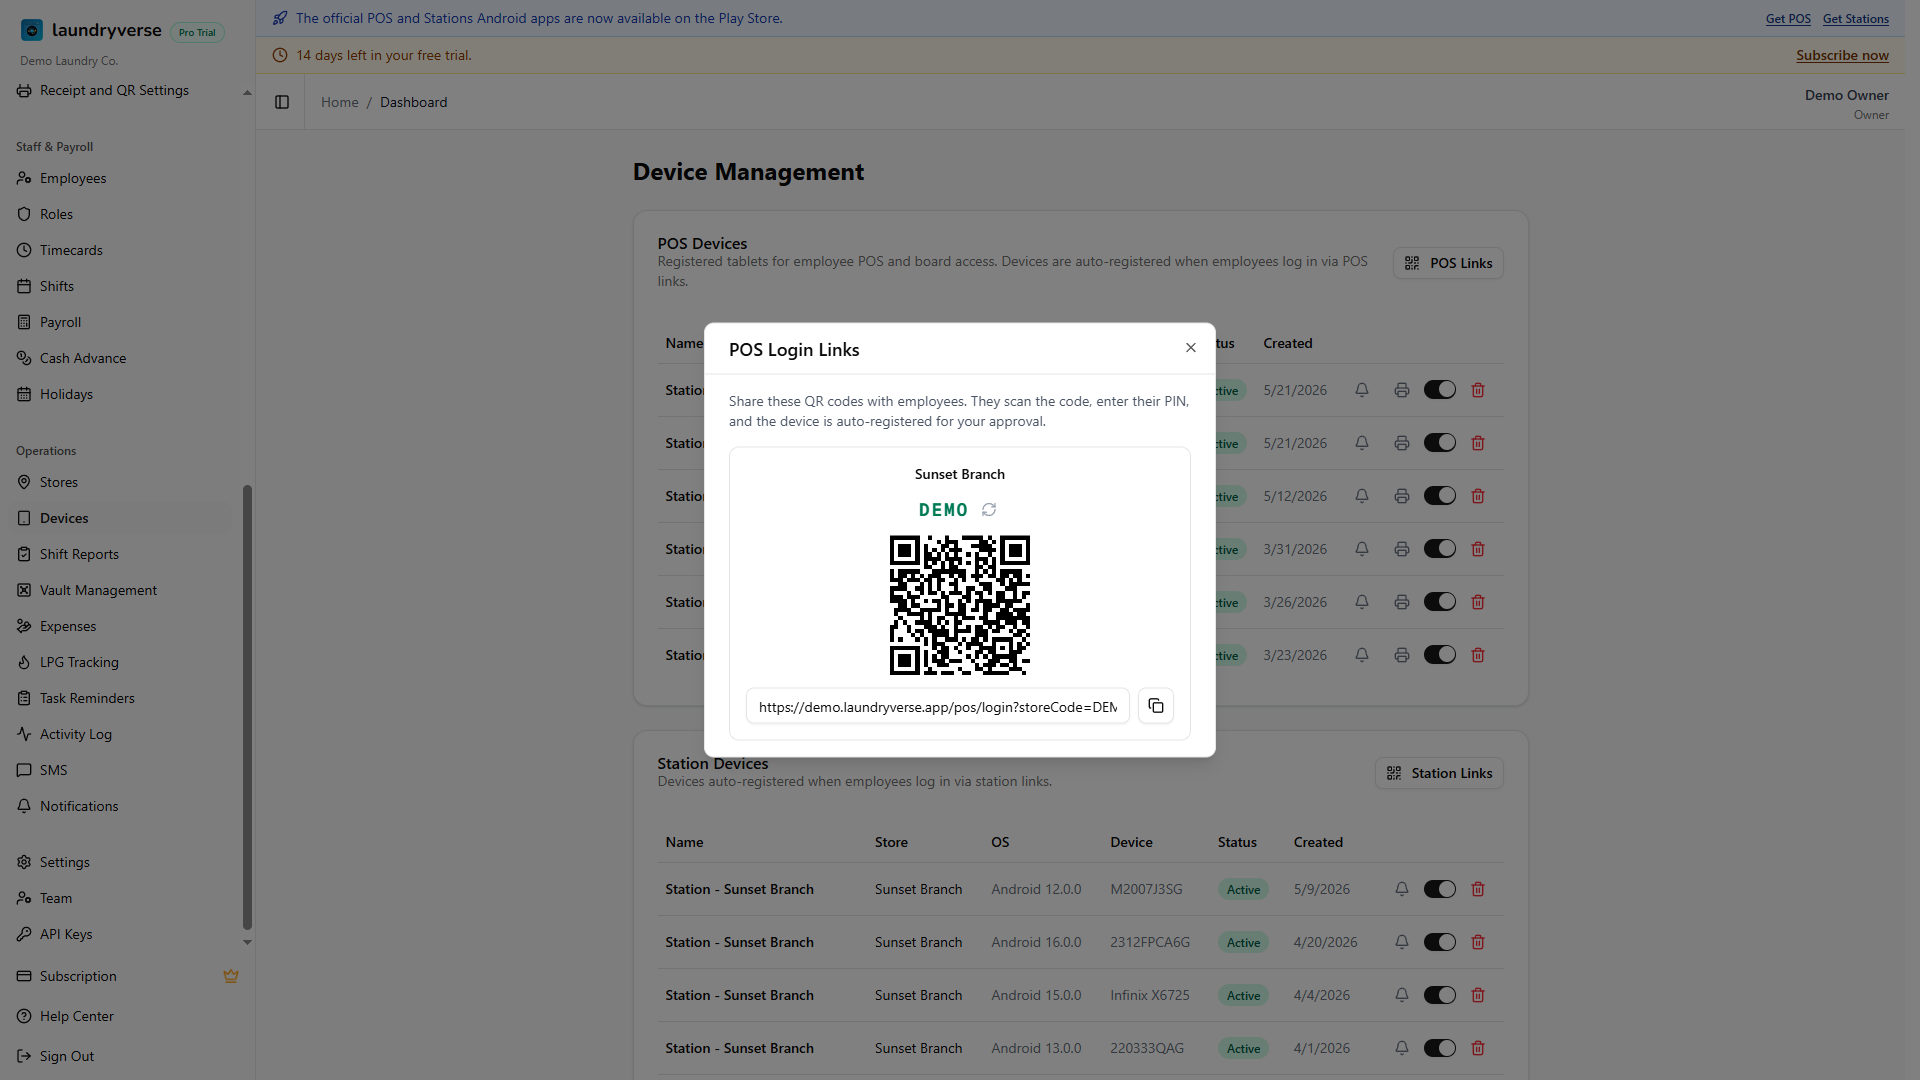This screenshot has height=1080, width=1920.
Task: Bell icon for station created 5/9/2026
Action: point(1402,889)
